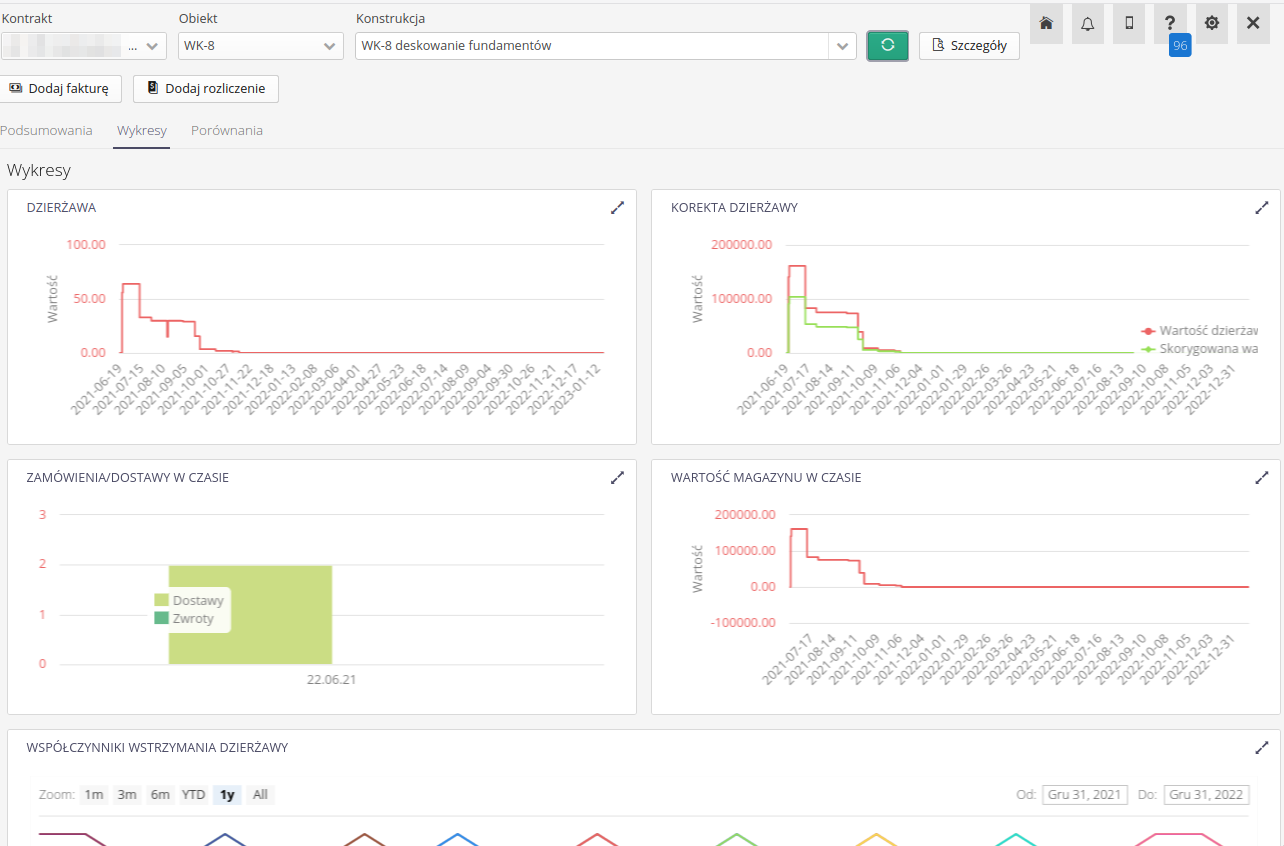Switch to the Porównania tab
1284x846 pixels.
click(x=227, y=130)
